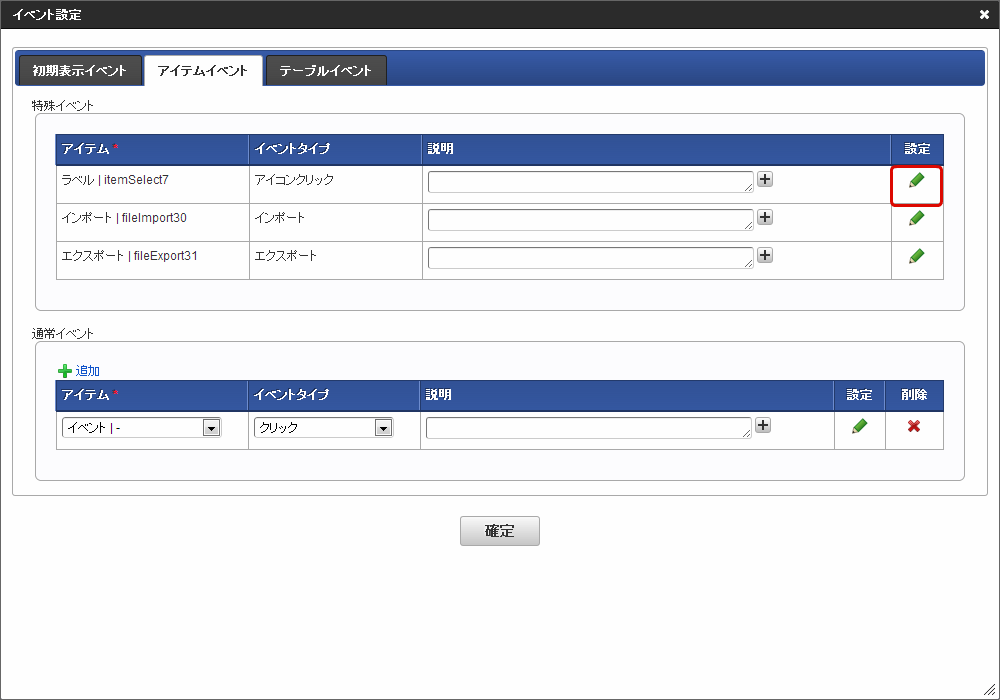Expand the description field for インポート event
The width and height of the screenshot is (1000, 700).
coord(765,217)
